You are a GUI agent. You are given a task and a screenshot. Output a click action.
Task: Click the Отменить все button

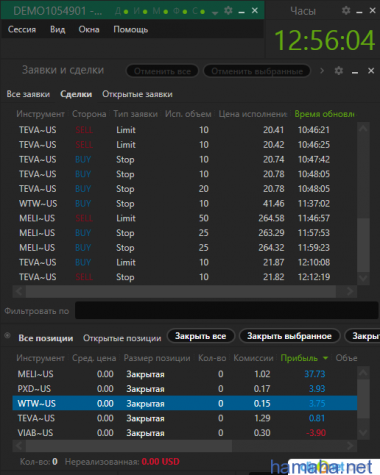[162, 71]
